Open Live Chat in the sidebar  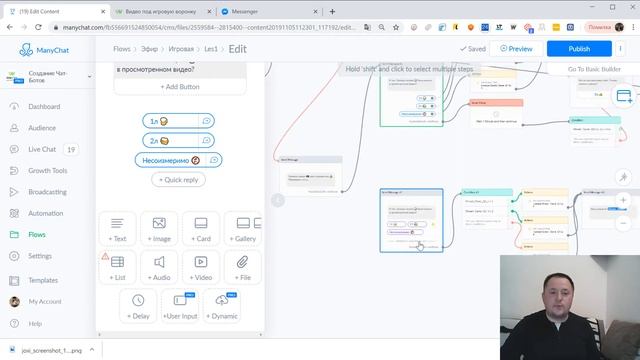[42, 149]
